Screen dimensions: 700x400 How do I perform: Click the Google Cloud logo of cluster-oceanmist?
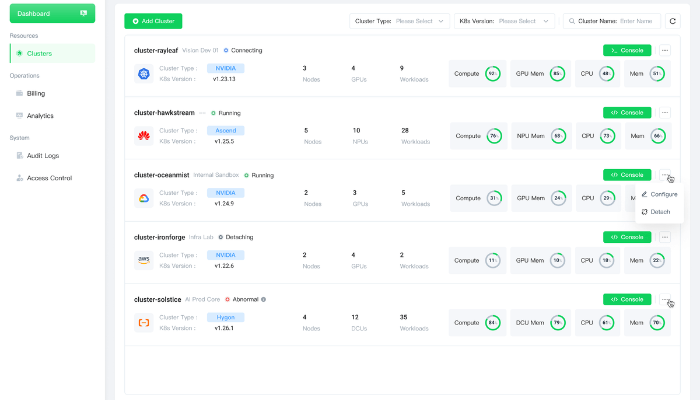pos(143,198)
